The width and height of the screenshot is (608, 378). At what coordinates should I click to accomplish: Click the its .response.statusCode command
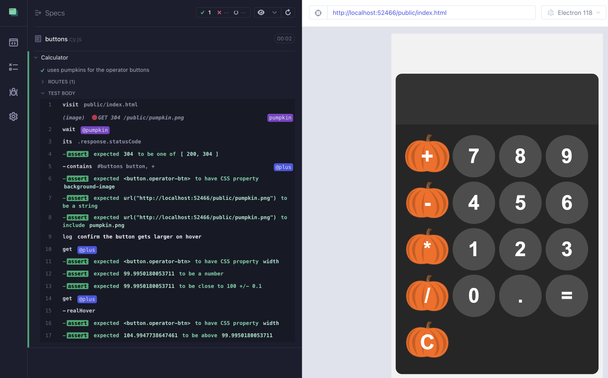[167, 142]
